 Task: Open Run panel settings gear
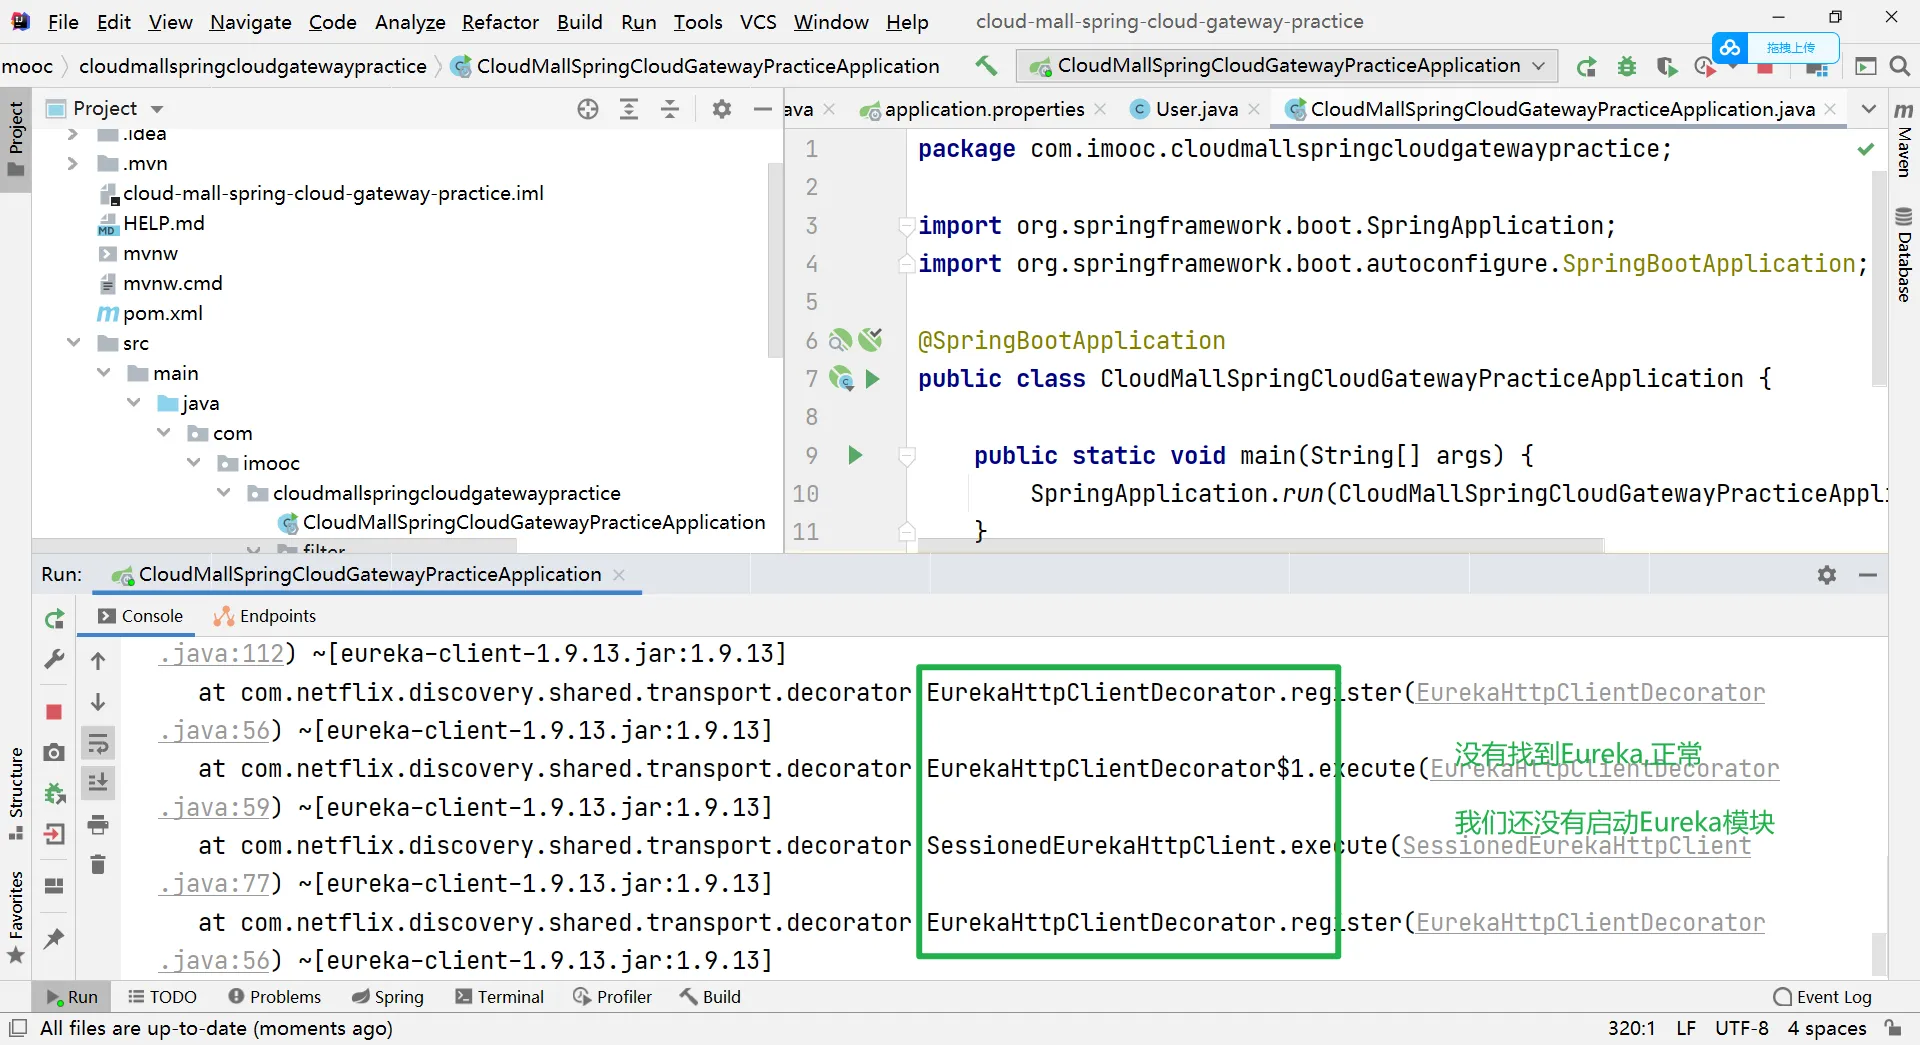coord(1827,575)
